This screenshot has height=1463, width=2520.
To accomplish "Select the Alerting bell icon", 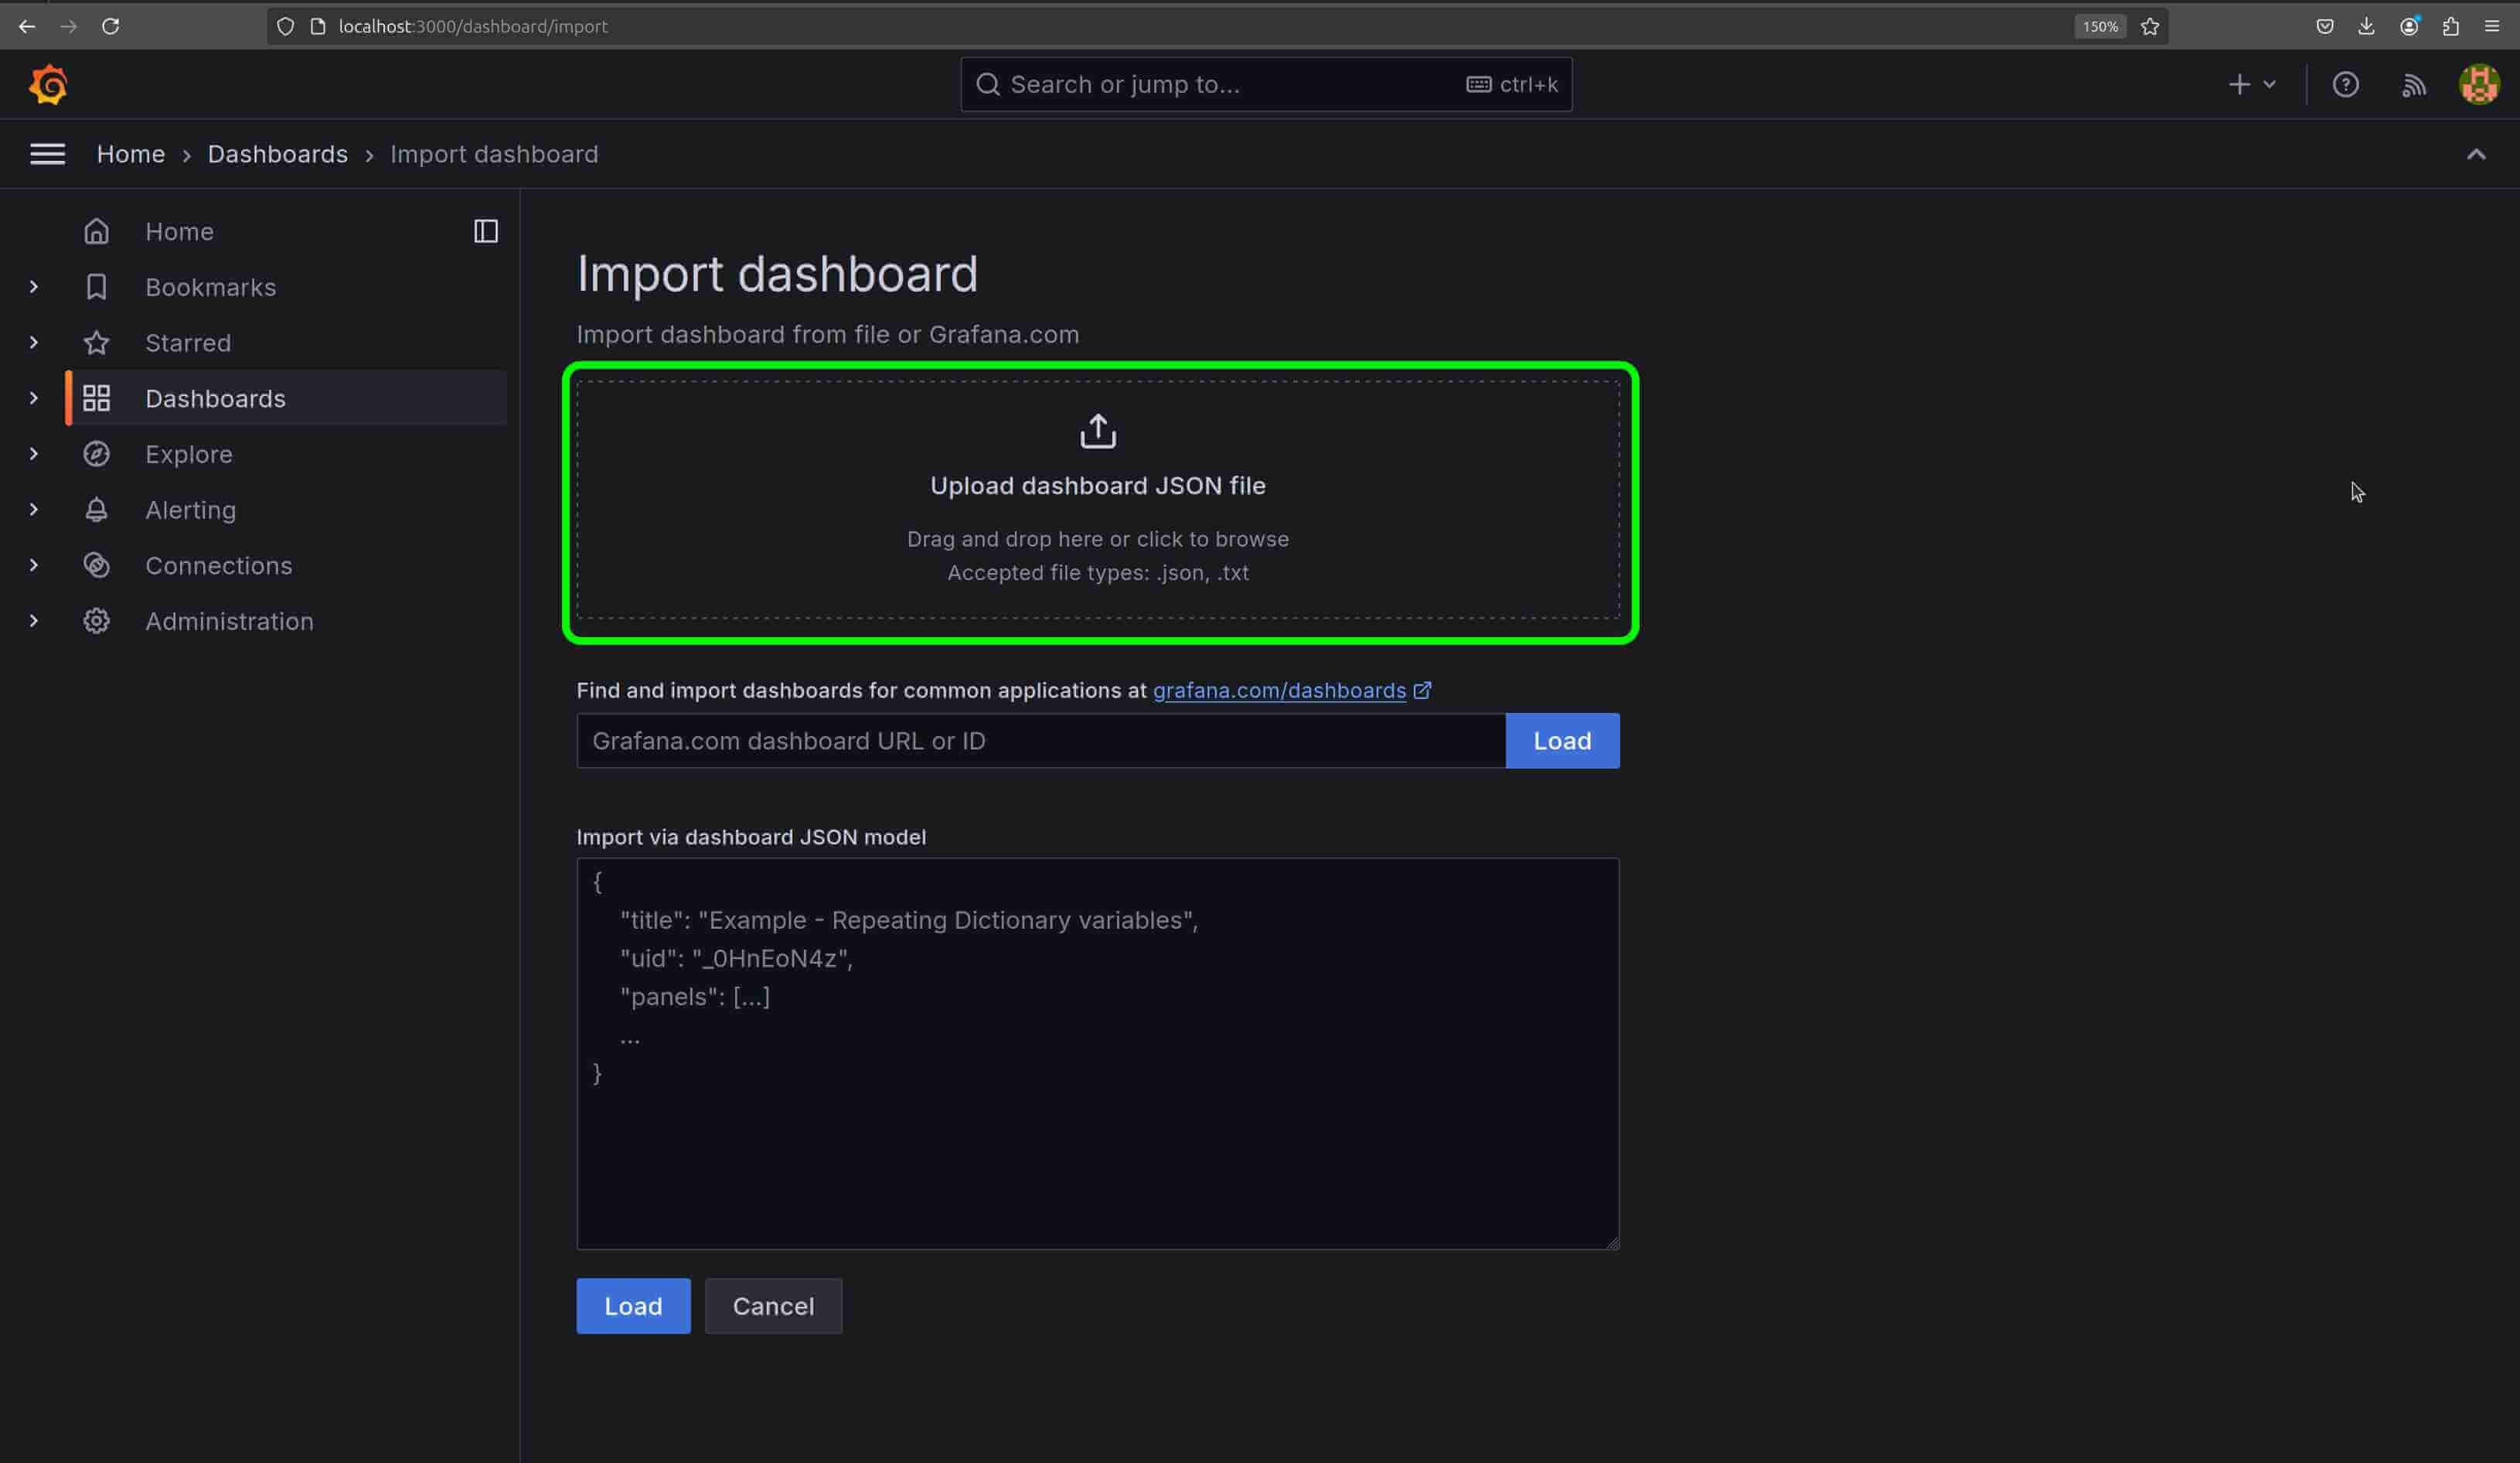I will (x=96, y=509).
